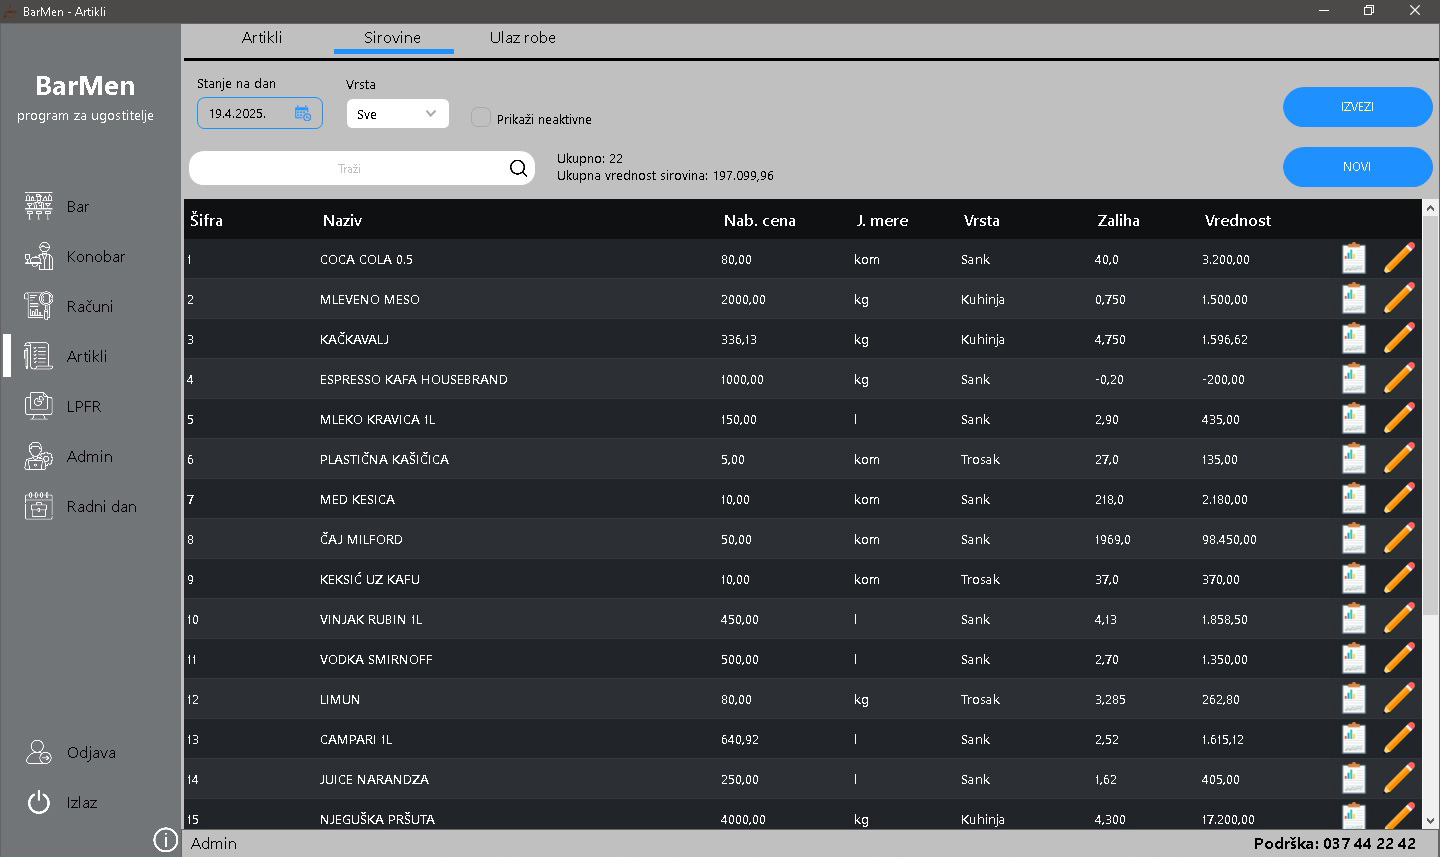1440x857 pixels.
Task: Open report clipboard icon for MLEVENO MESO
Action: coord(1353,298)
